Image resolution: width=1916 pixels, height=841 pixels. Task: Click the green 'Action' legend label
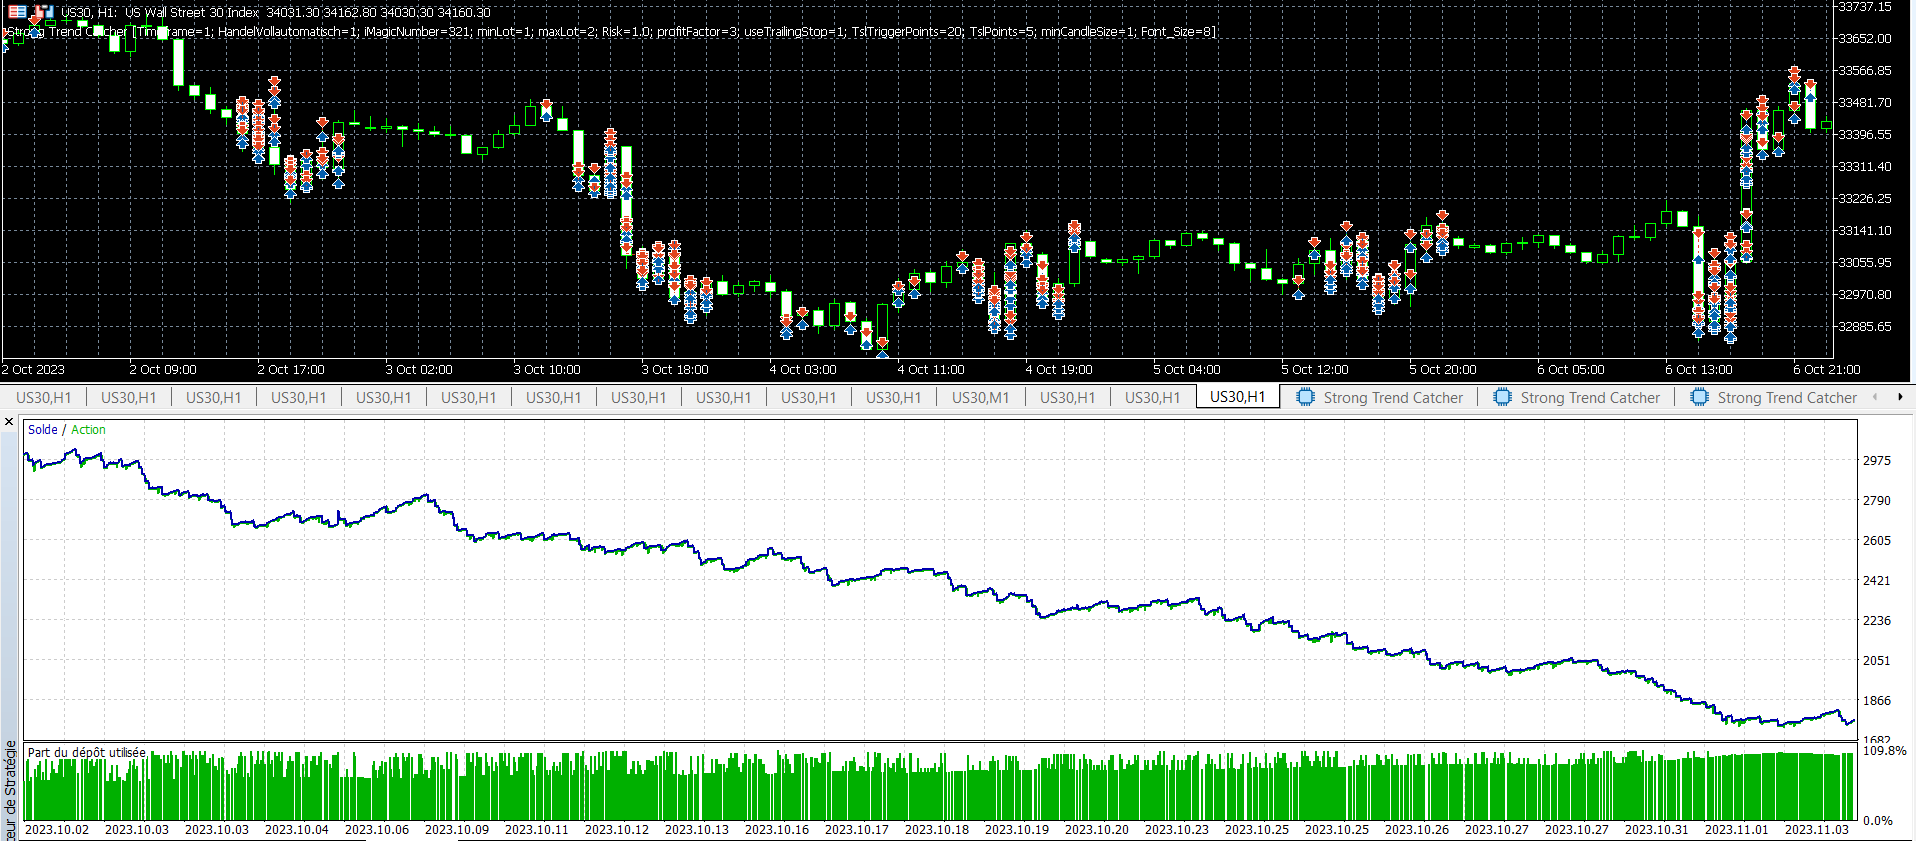click(x=88, y=430)
